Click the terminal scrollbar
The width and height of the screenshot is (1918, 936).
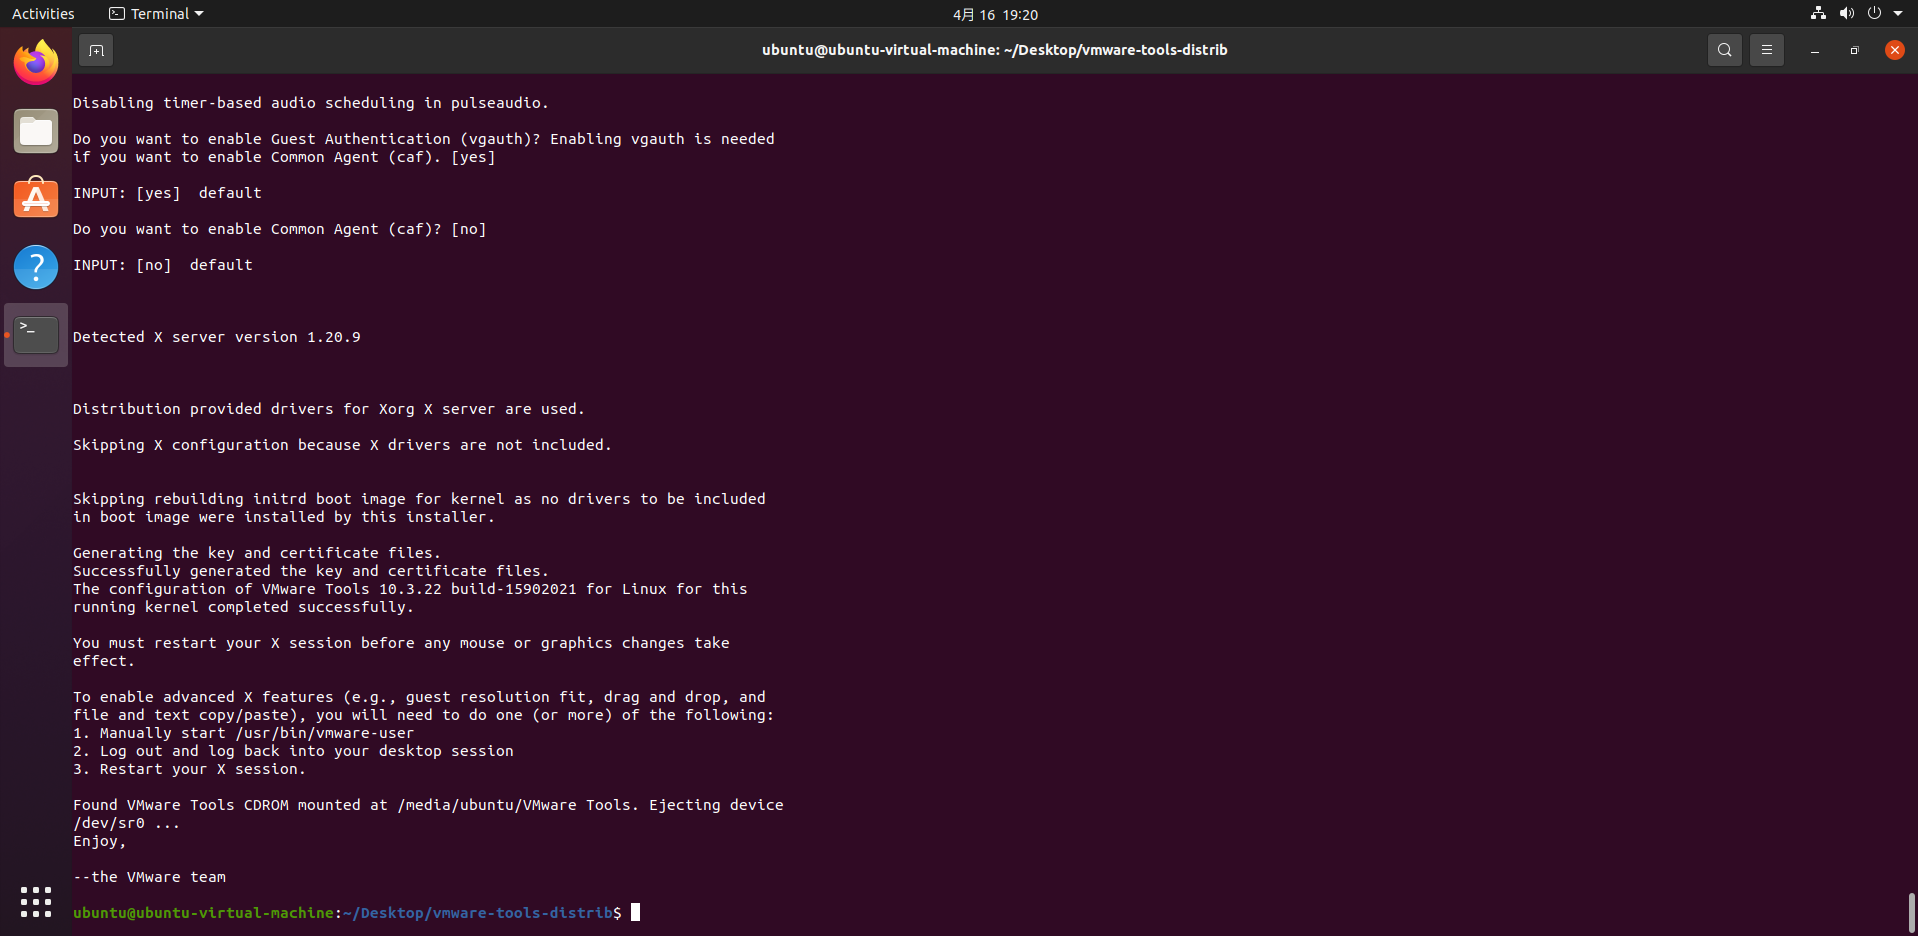click(x=1911, y=912)
